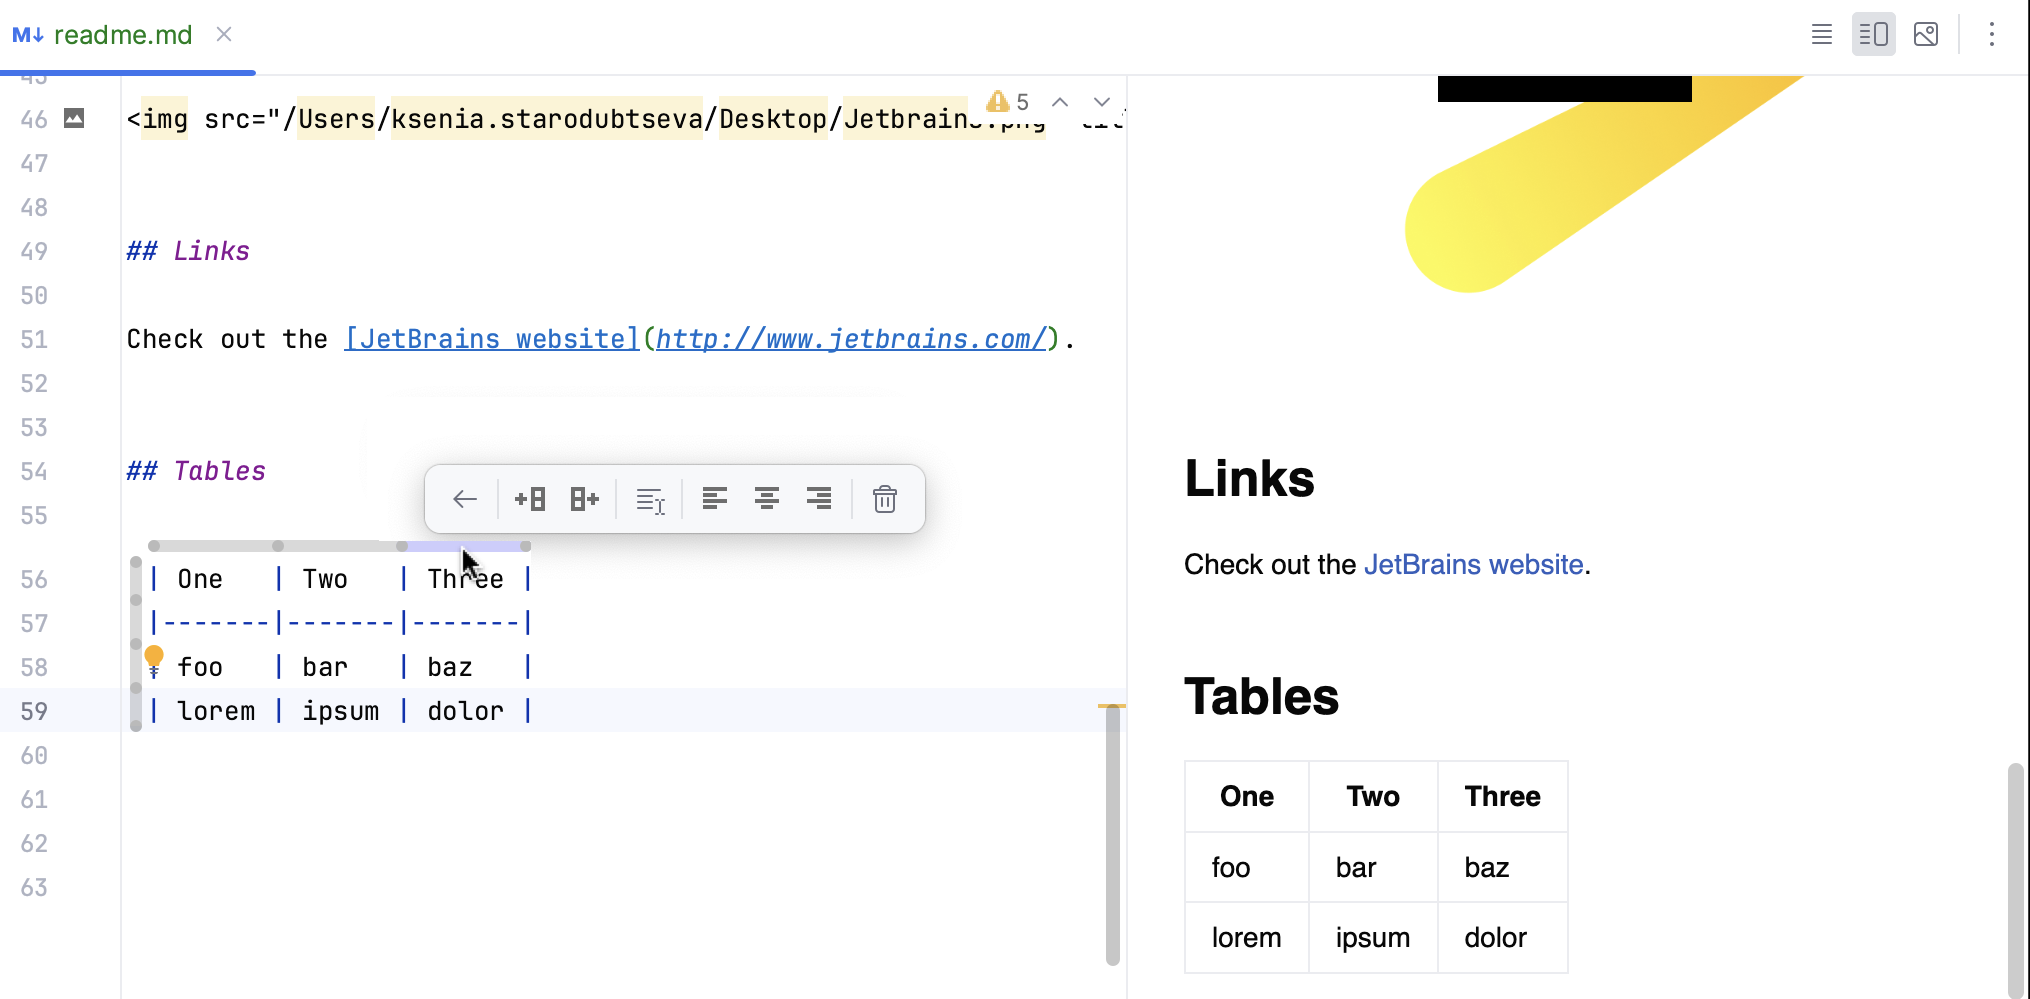Open the JetBrains website link in preview
Screen dimensions: 2030x999
click(1472, 564)
